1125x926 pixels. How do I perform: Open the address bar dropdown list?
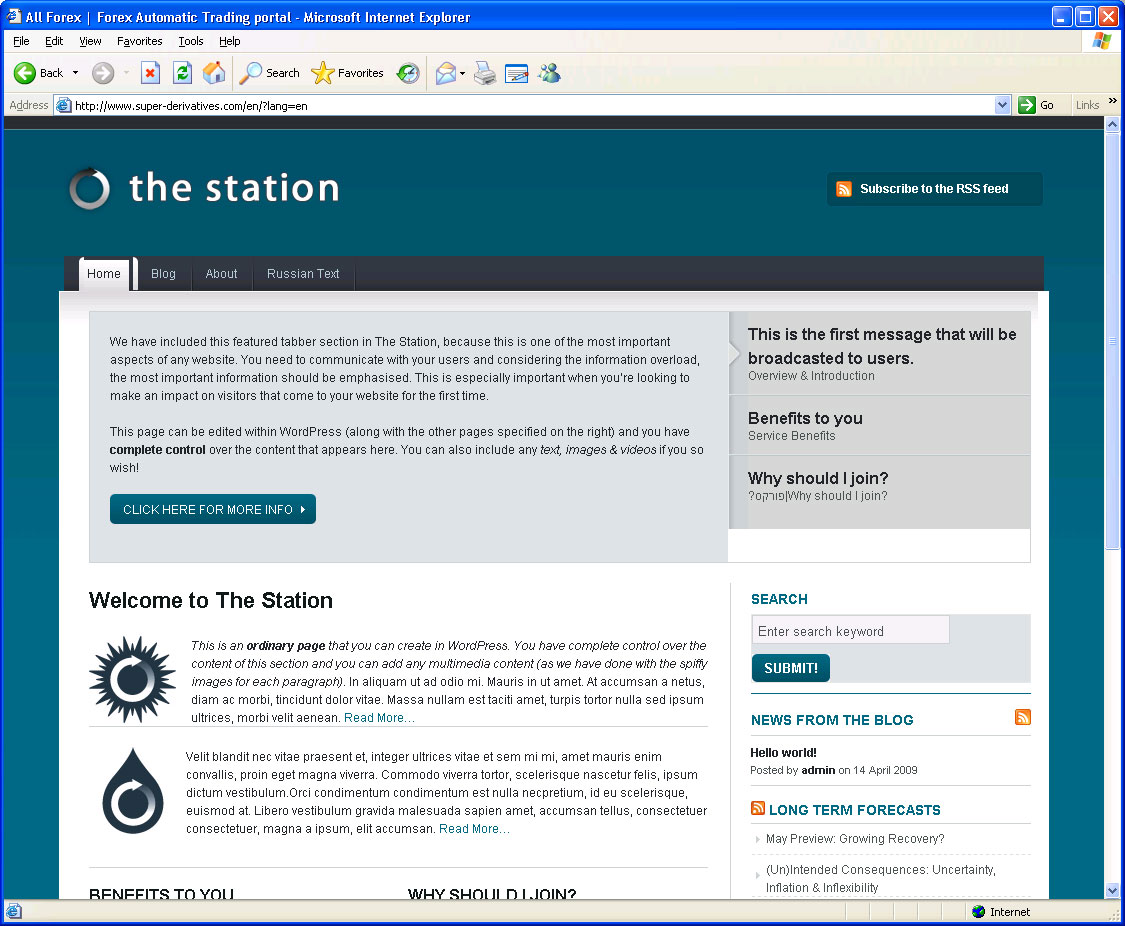tap(1003, 105)
